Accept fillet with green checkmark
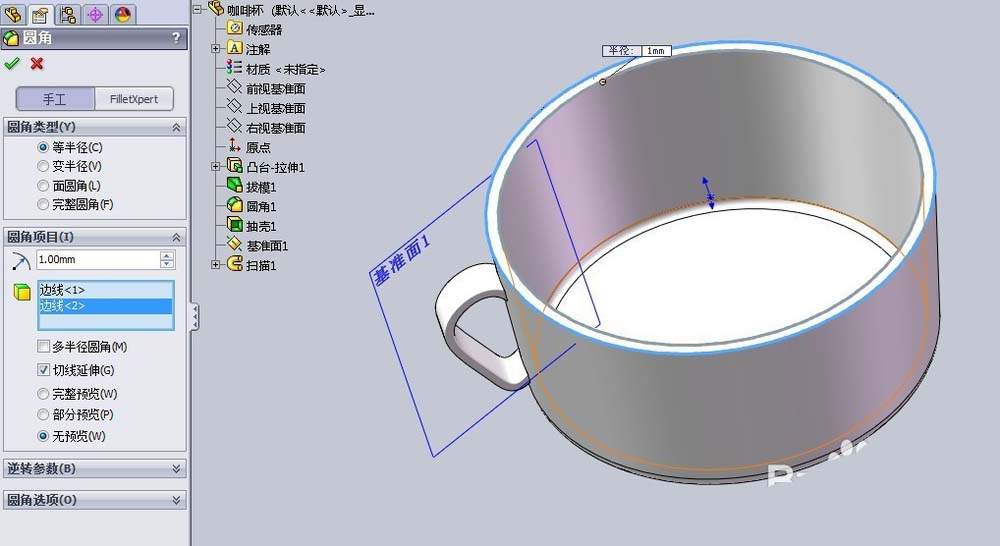This screenshot has width=1000, height=546. pos(12,63)
